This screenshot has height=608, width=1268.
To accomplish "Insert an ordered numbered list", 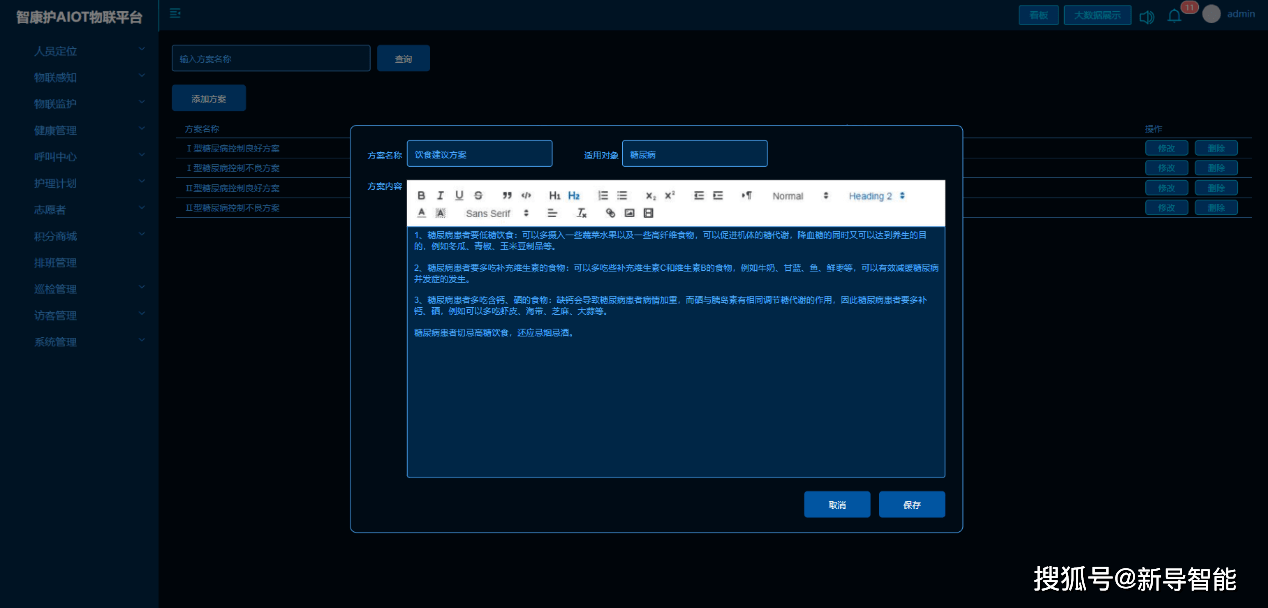I will [x=603, y=196].
